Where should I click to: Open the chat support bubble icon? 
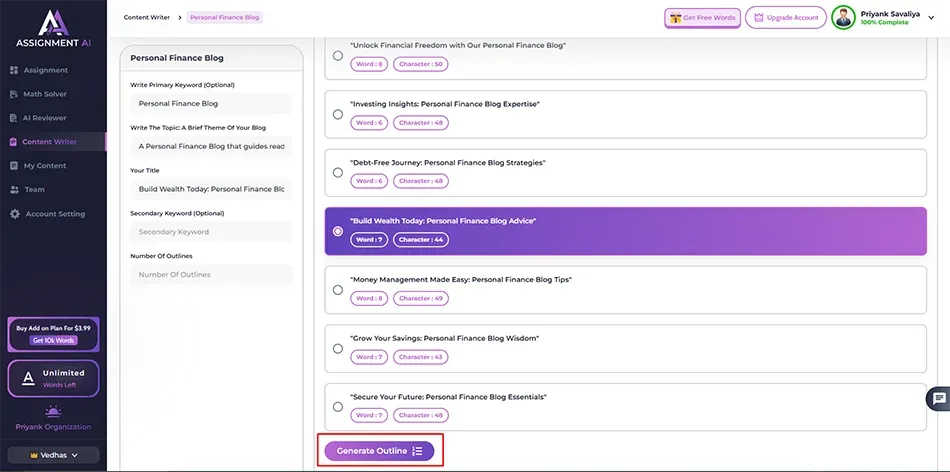(938, 398)
